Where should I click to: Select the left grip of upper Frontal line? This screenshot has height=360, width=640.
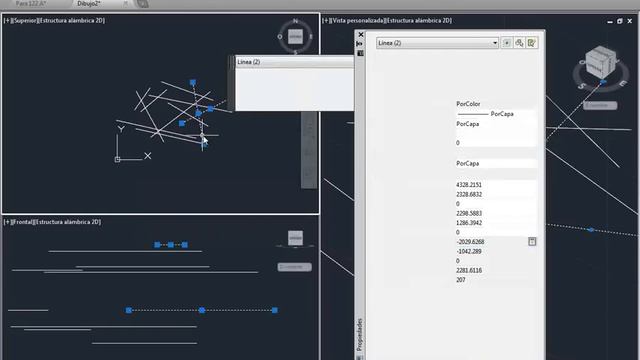tap(157, 245)
